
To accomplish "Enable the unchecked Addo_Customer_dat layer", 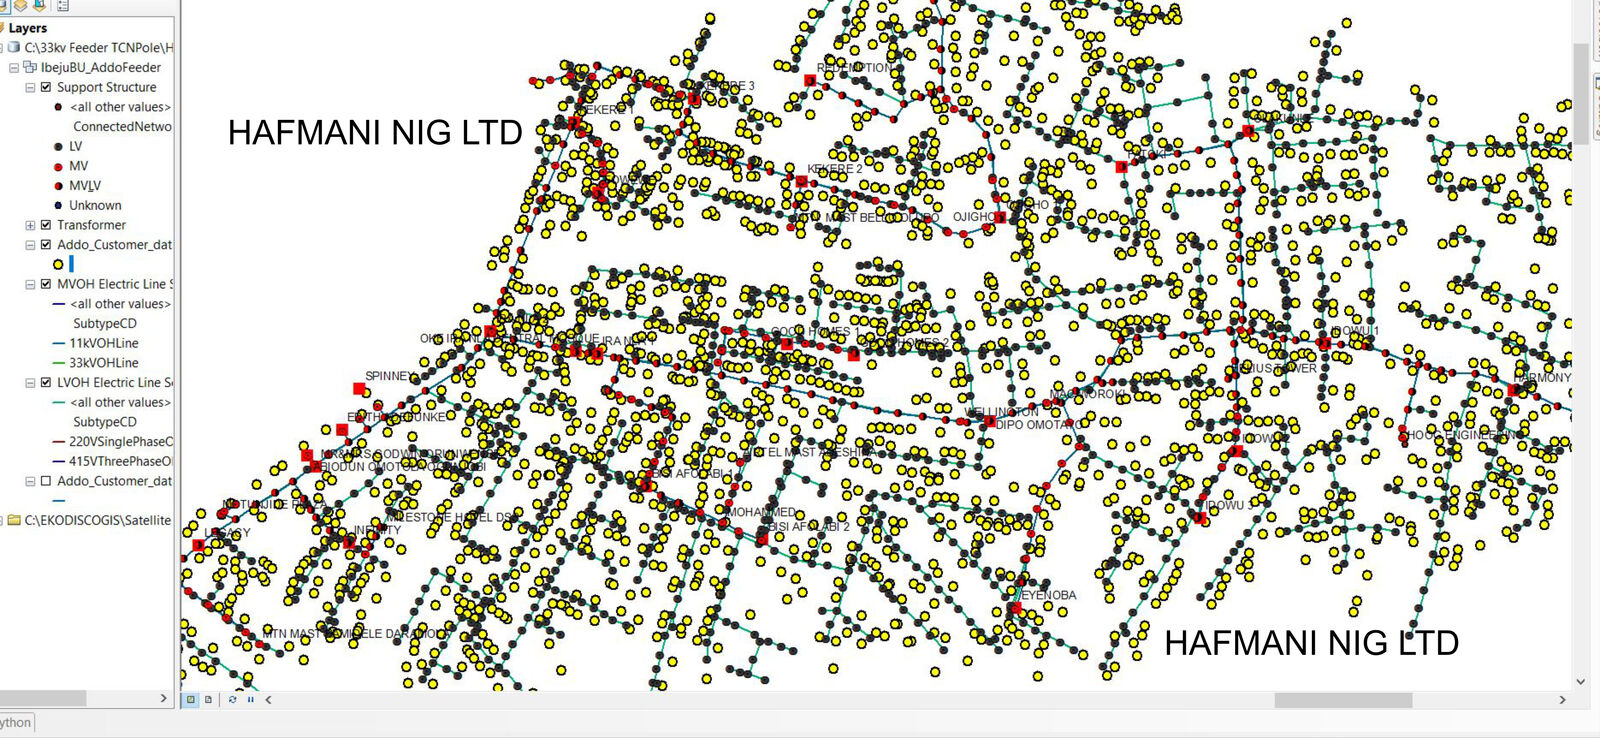I will point(45,481).
